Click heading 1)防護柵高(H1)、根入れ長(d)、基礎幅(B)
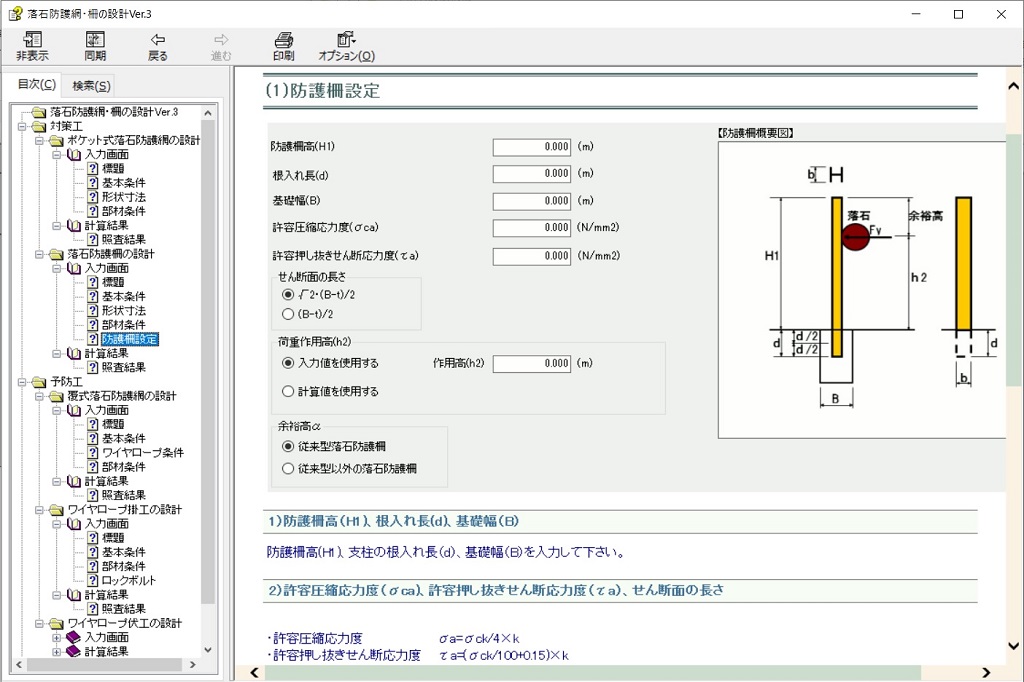 393,521
